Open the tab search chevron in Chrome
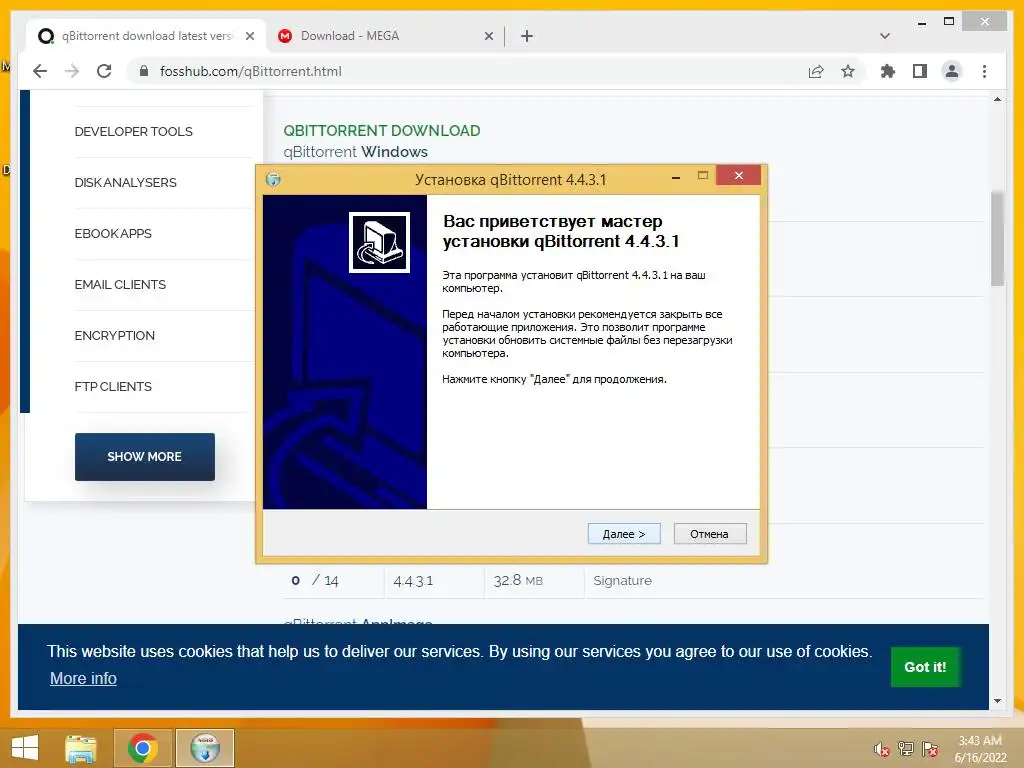The image size is (1024, 768). point(885,36)
